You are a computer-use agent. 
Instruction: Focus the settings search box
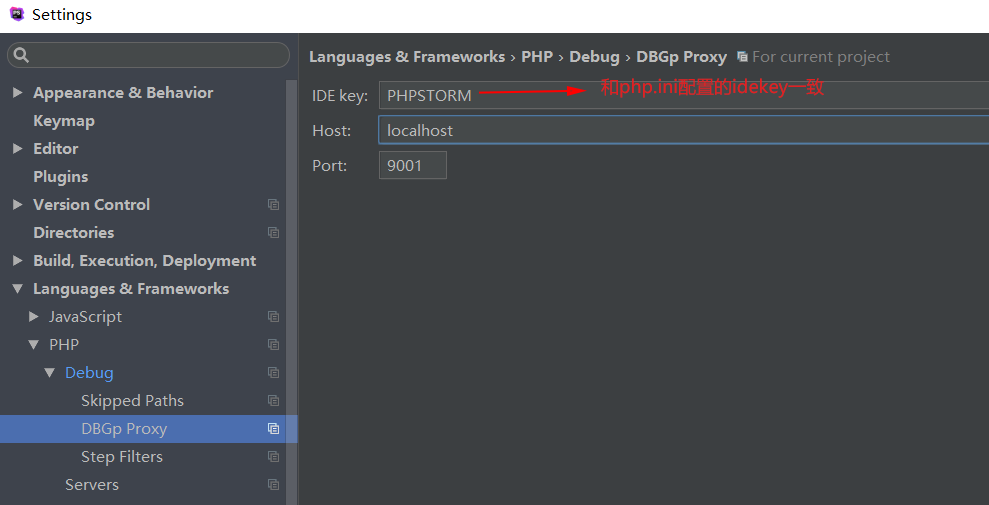148,55
